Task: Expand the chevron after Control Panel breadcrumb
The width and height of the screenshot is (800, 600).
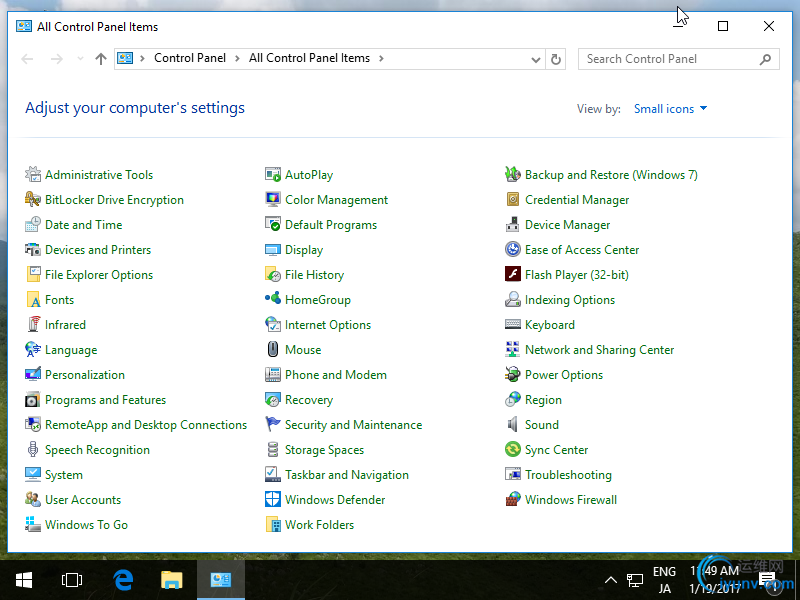Action: (237, 59)
